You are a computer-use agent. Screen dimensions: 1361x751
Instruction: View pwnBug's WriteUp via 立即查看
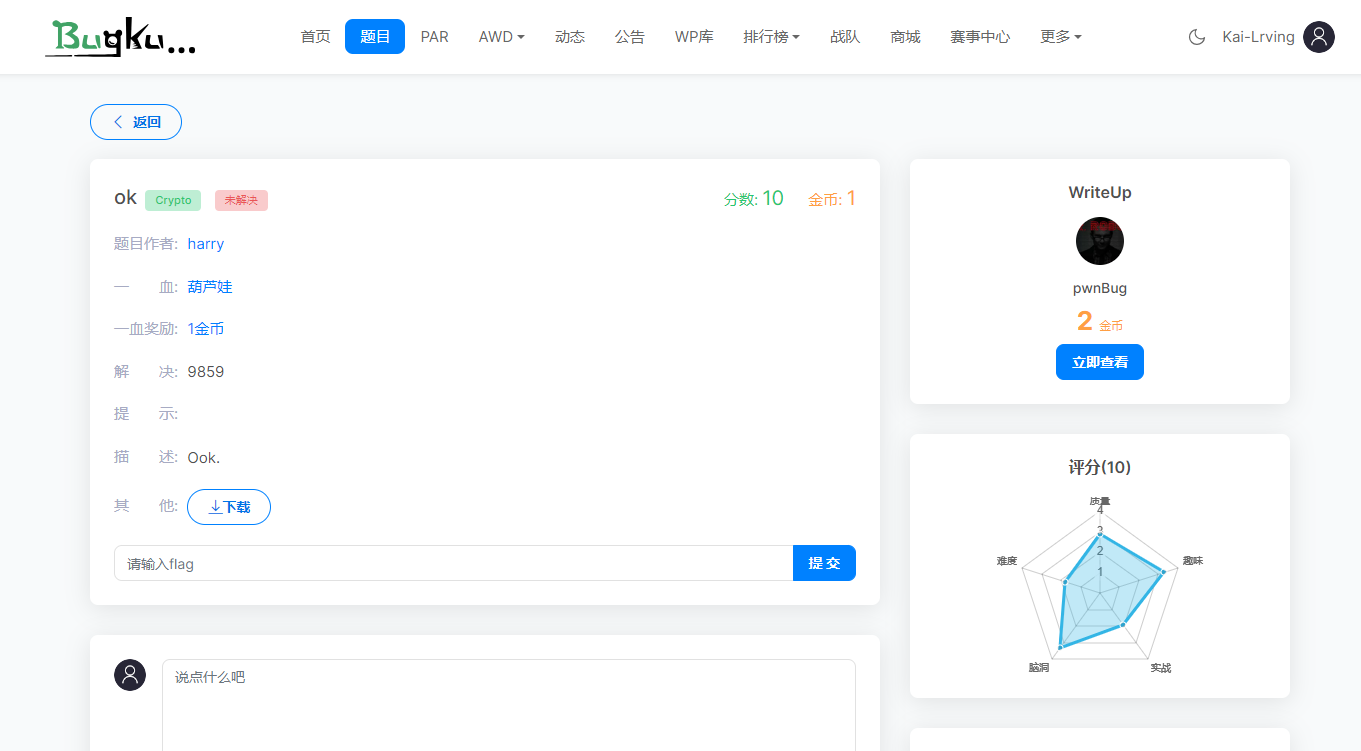click(1099, 362)
